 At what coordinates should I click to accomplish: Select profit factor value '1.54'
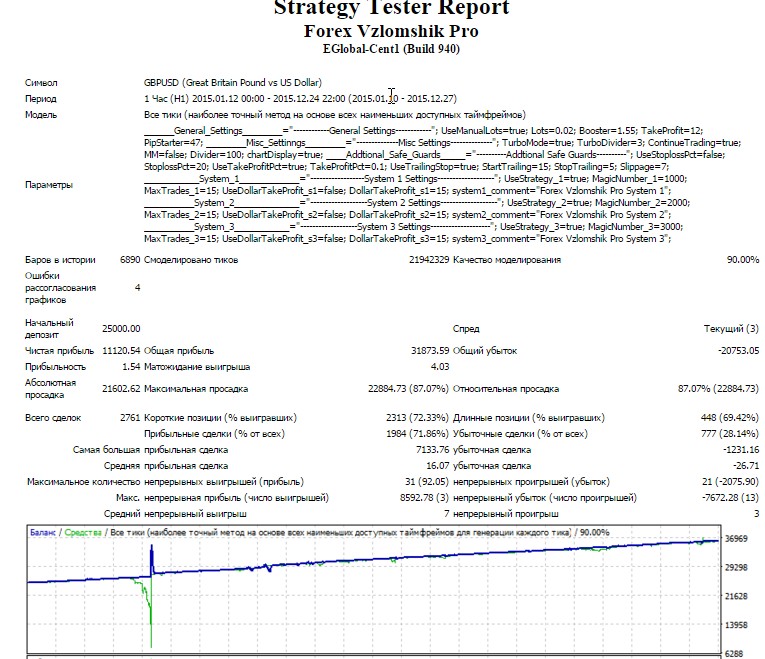coord(131,367)
